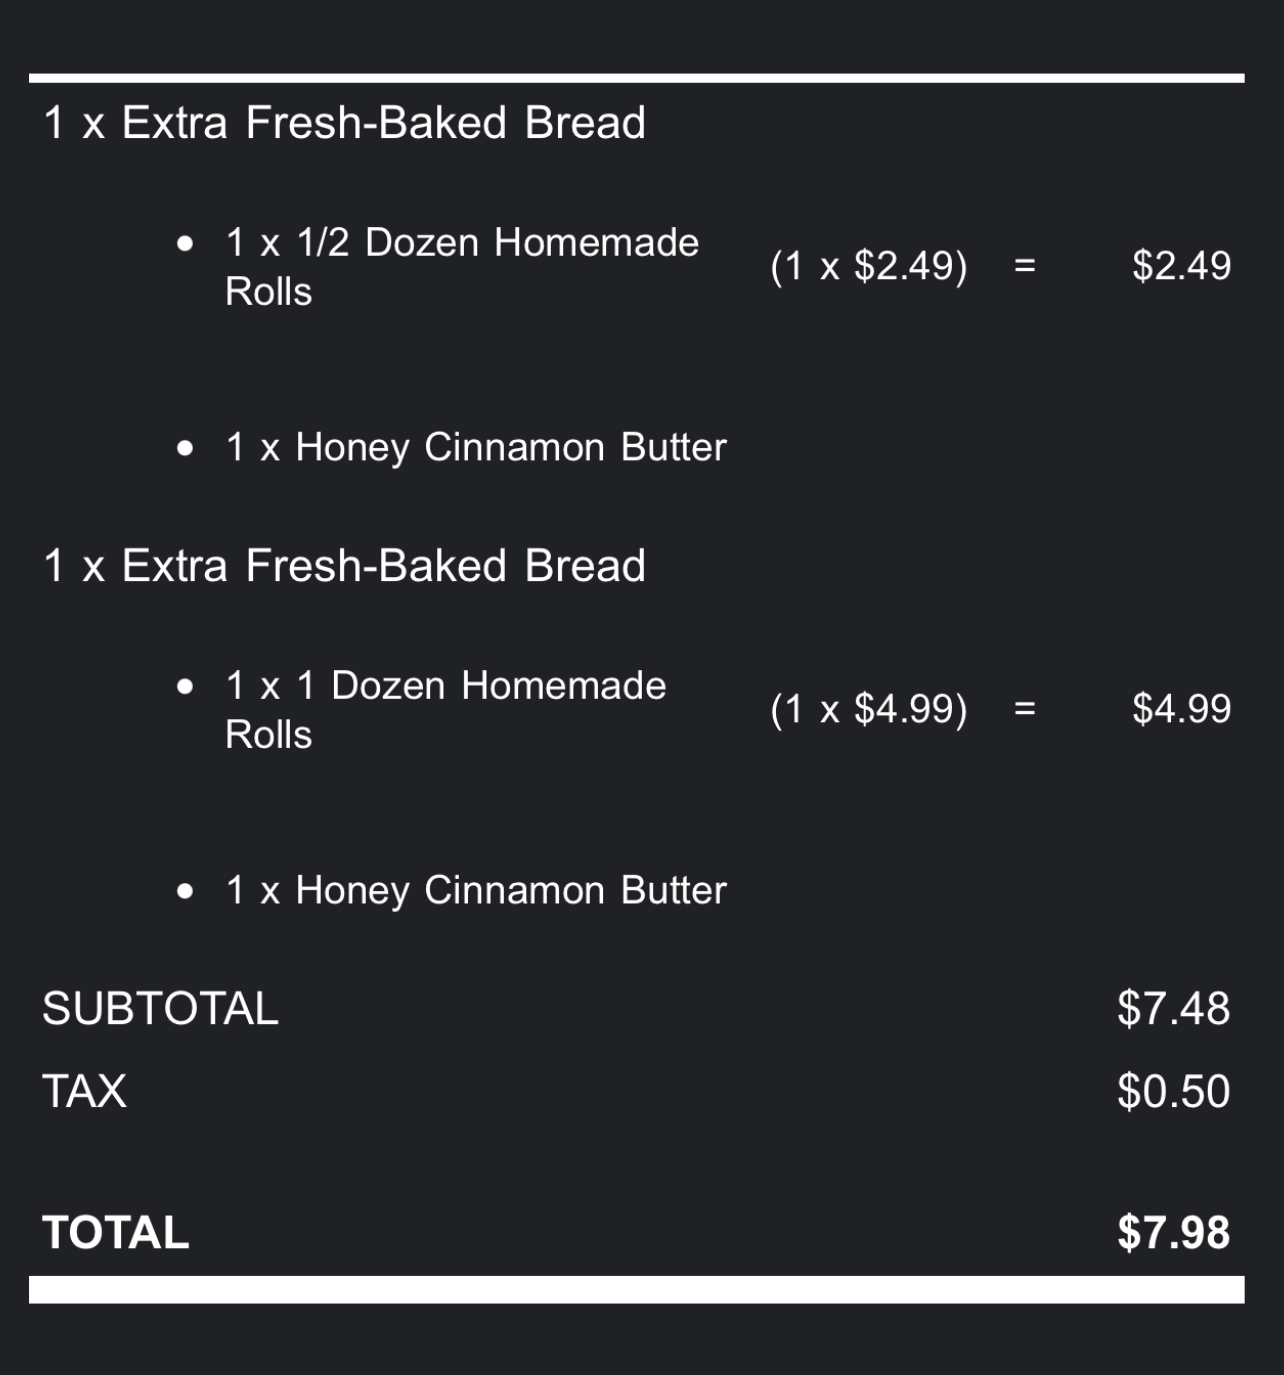This screenshot has width=1284, height=1375.
Task: Click the equals sign beside $4.99
Action: click(1024, 709)
